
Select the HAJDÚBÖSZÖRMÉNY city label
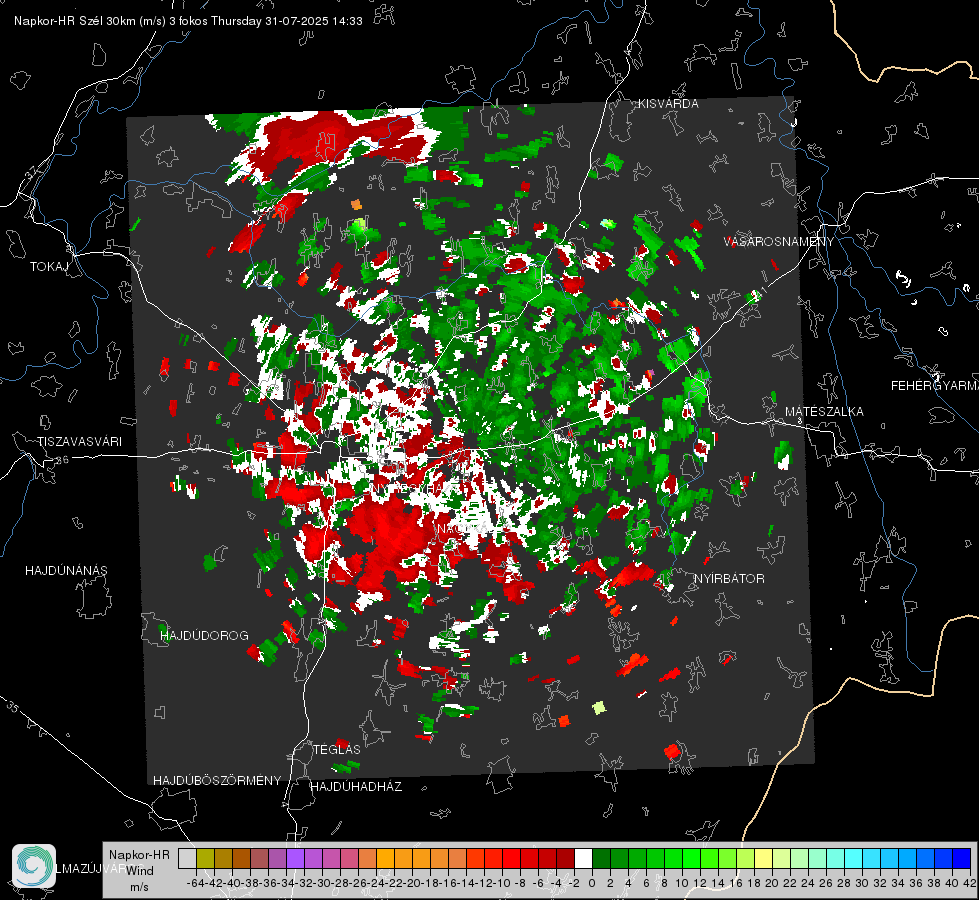click(217, 780)
